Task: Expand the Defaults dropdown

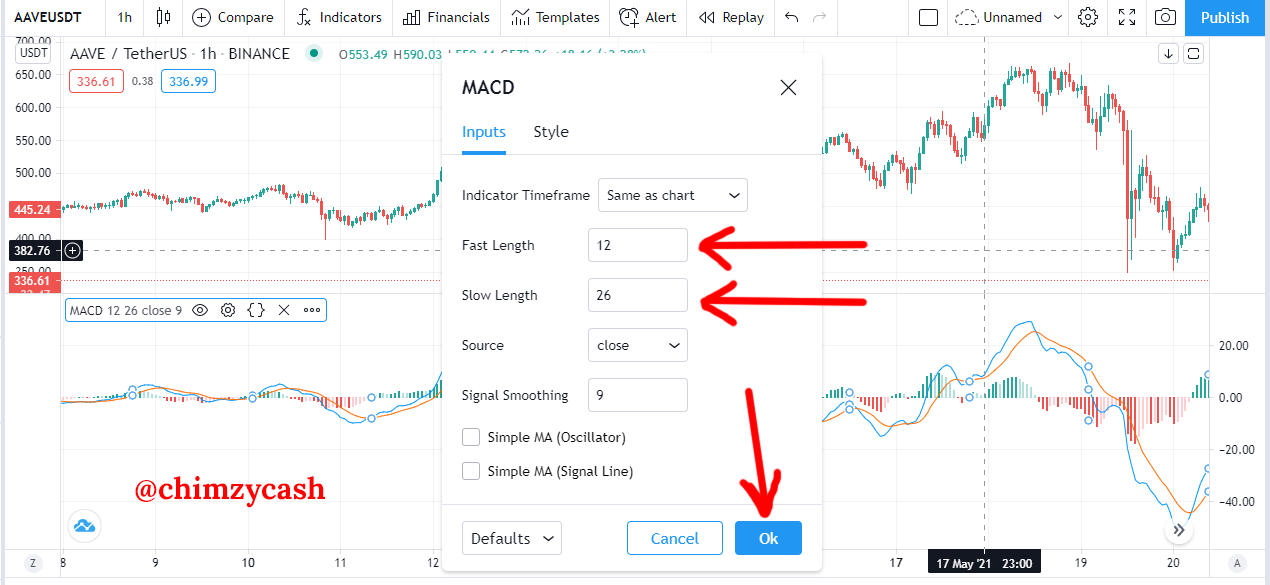Action: [512, 538]
